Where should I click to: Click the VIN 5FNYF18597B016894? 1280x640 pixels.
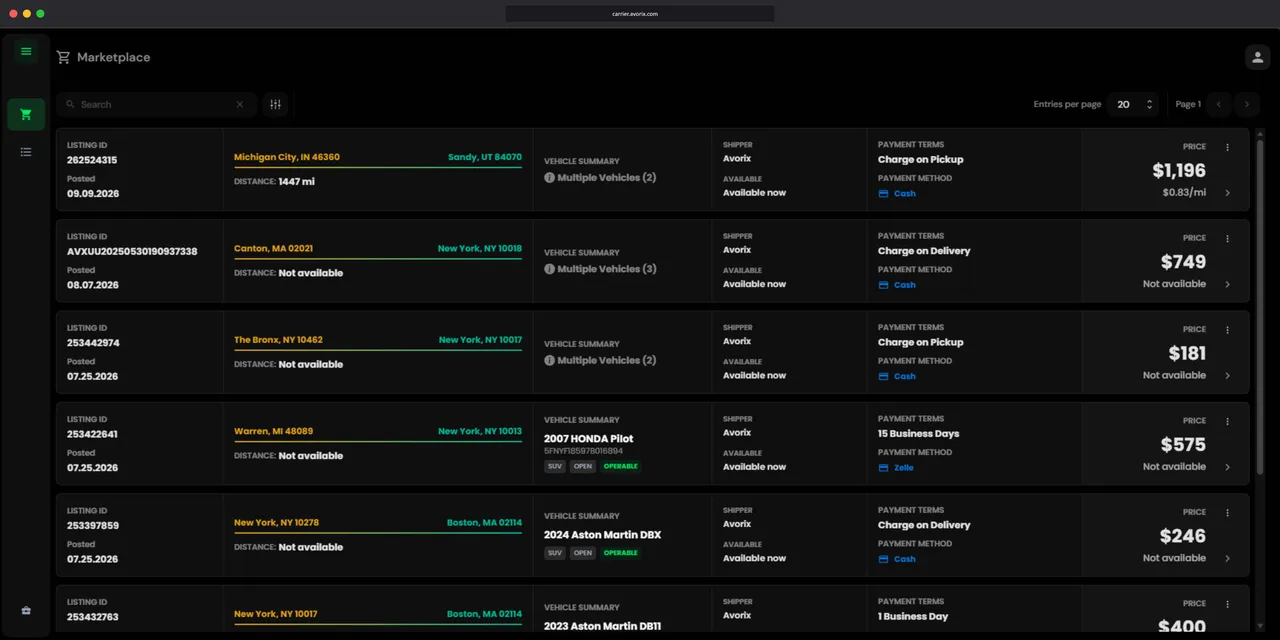coord(583,451)
